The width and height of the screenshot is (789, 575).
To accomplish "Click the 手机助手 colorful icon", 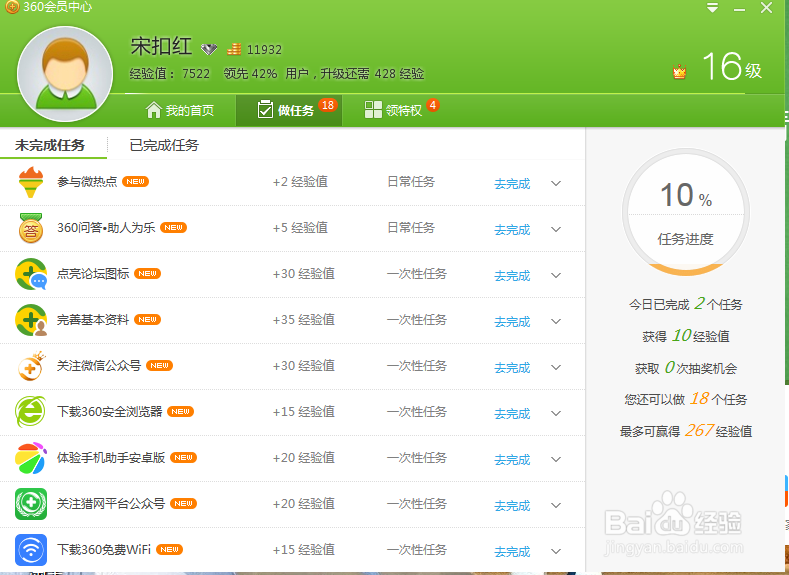I will 31,458.
